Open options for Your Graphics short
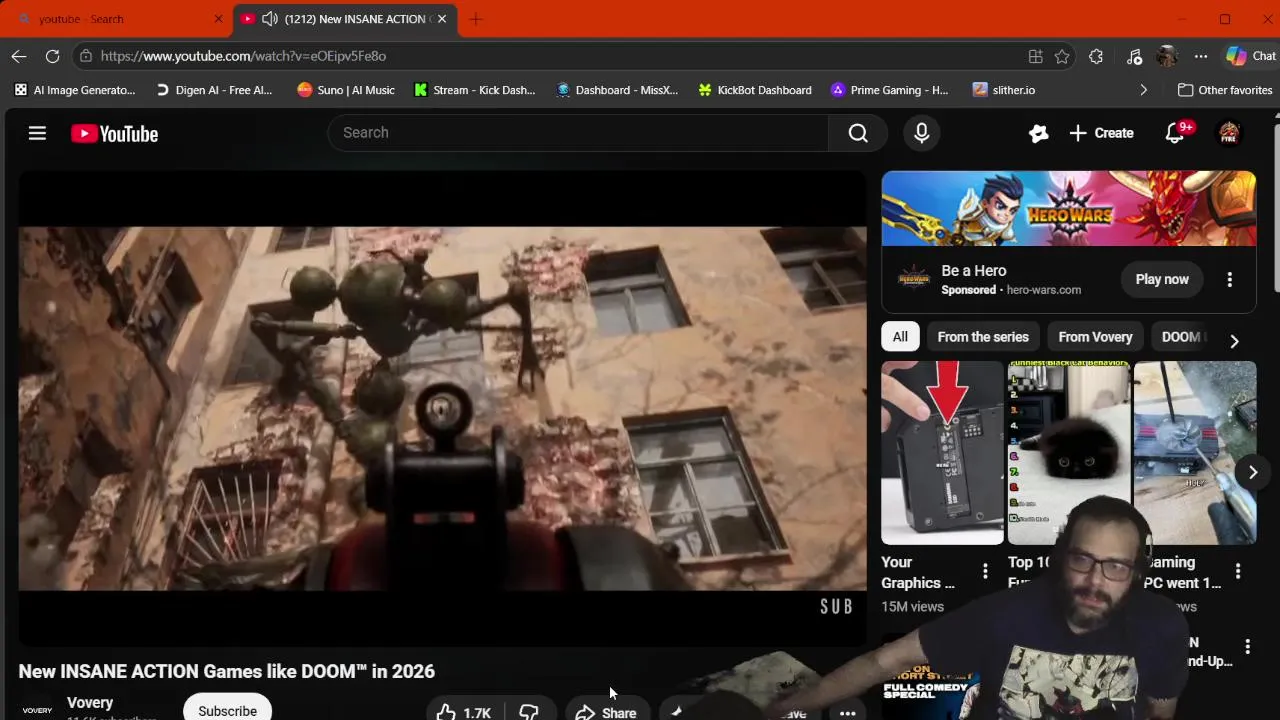 (x=985, y=572)
